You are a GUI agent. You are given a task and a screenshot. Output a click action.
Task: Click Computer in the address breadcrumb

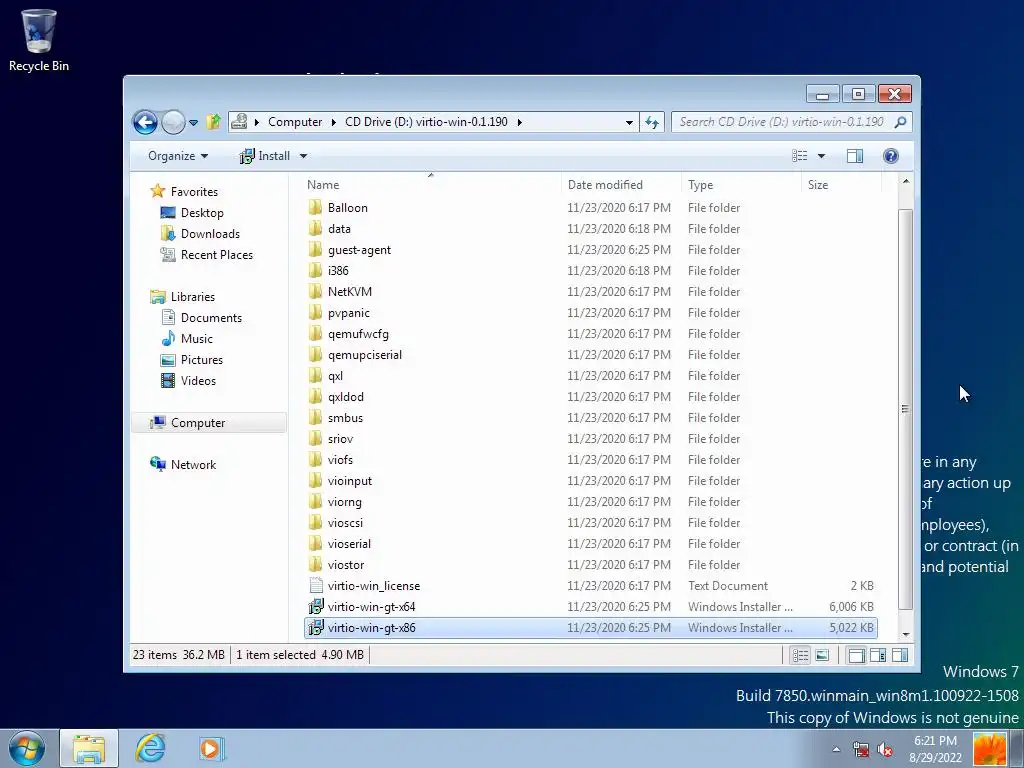295,122
